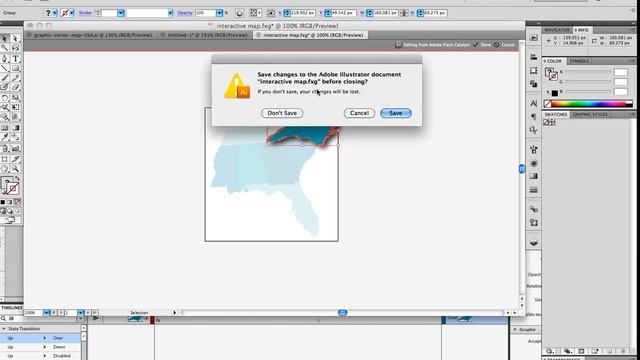Open the Gradient panel icon in dock

pos(533,176)
